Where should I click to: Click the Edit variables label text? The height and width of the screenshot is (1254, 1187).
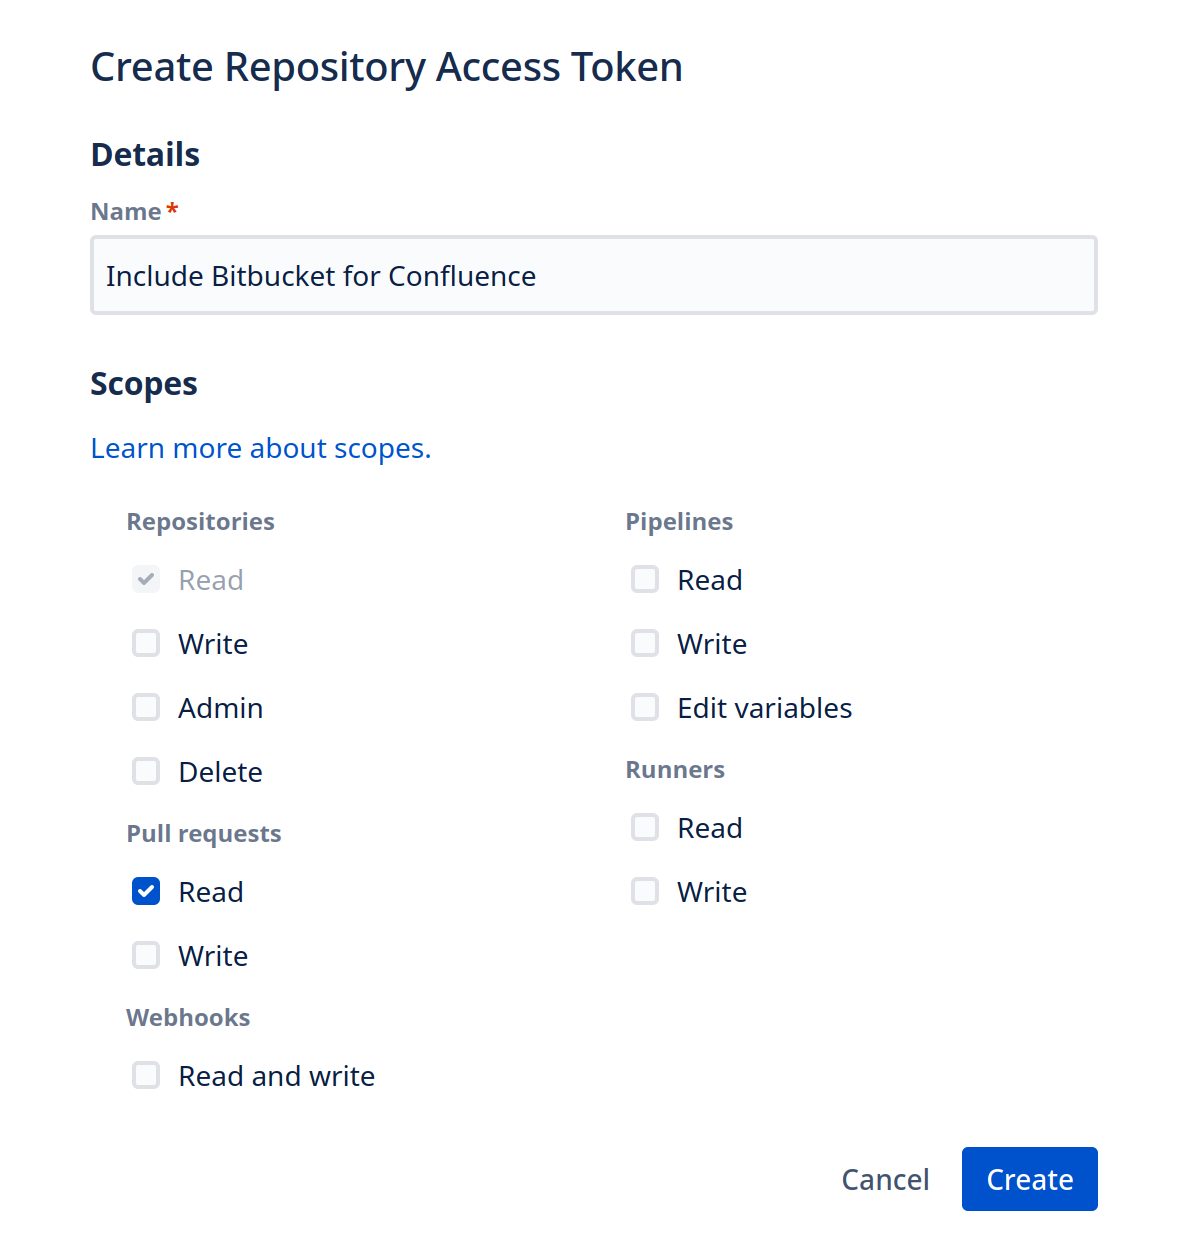click(764, 708)
